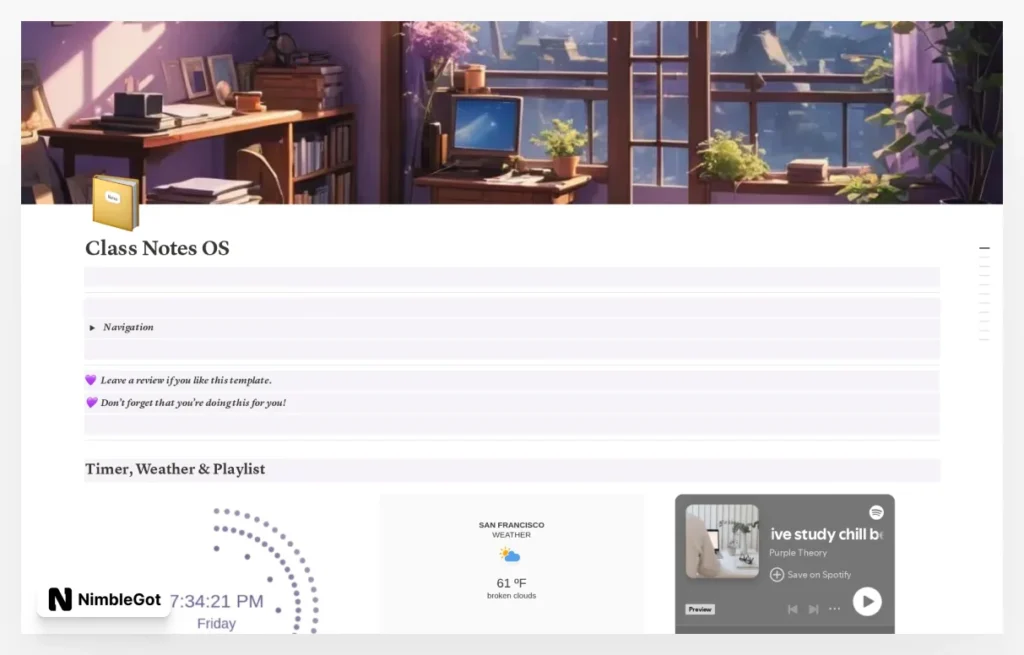Click the Preview badge in Spotify player
This screenshot has height=655, width=1024.
[700, 609]
